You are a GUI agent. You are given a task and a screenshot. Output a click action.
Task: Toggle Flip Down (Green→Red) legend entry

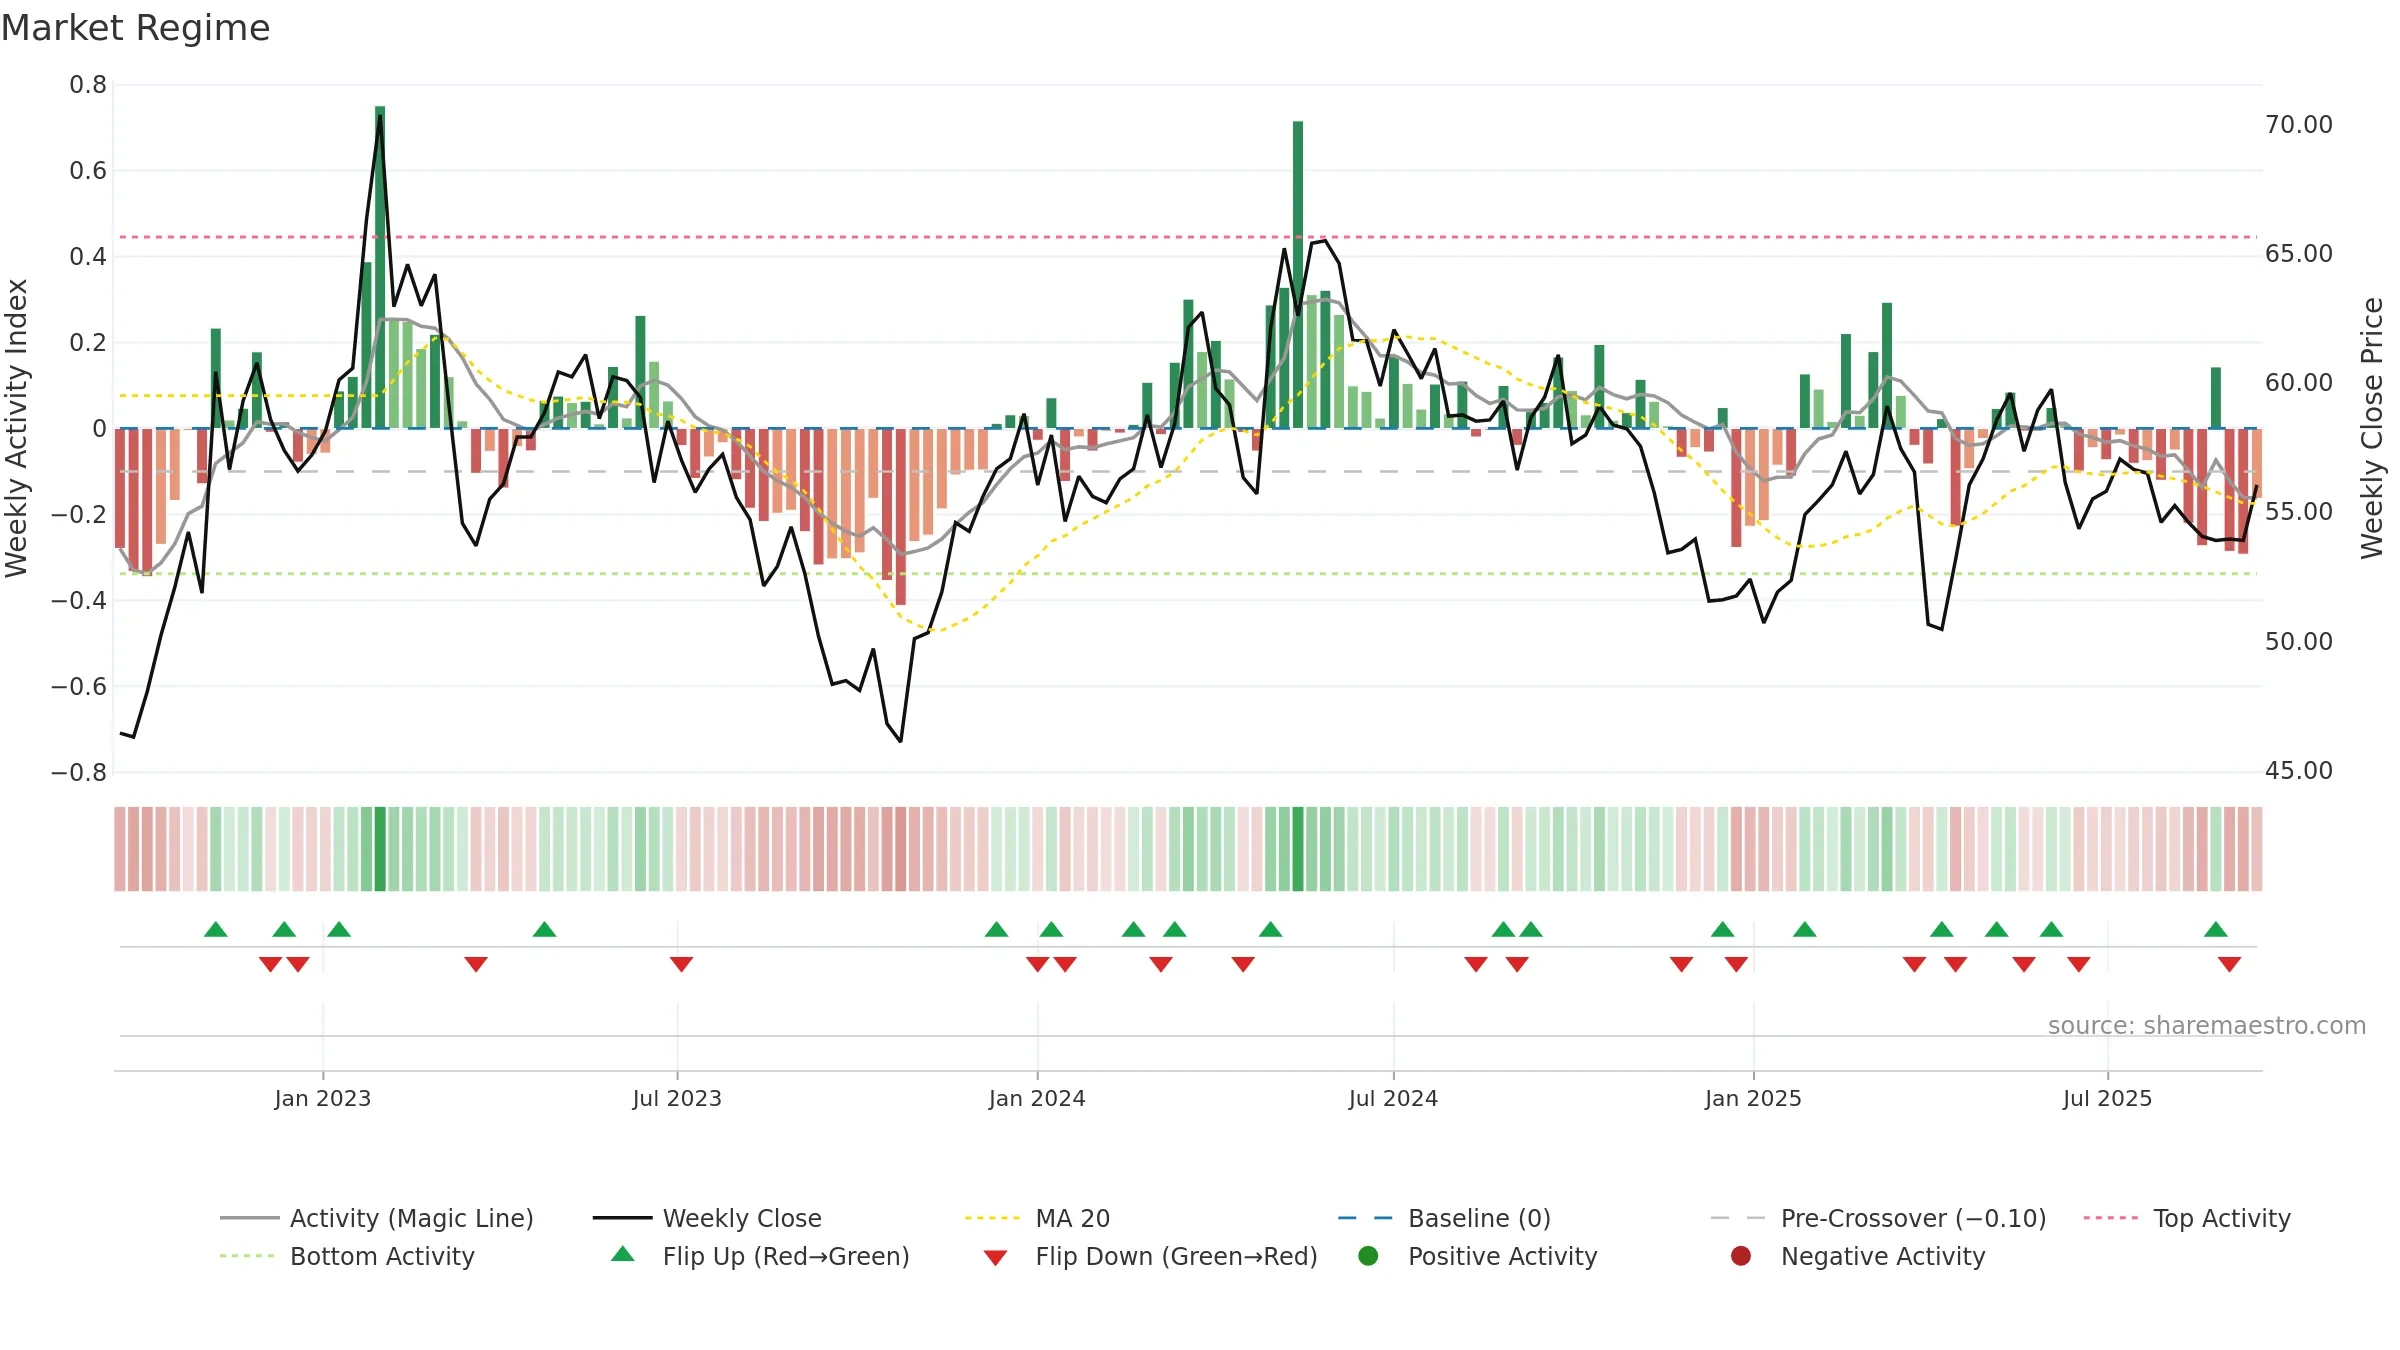(1150, 1256)
